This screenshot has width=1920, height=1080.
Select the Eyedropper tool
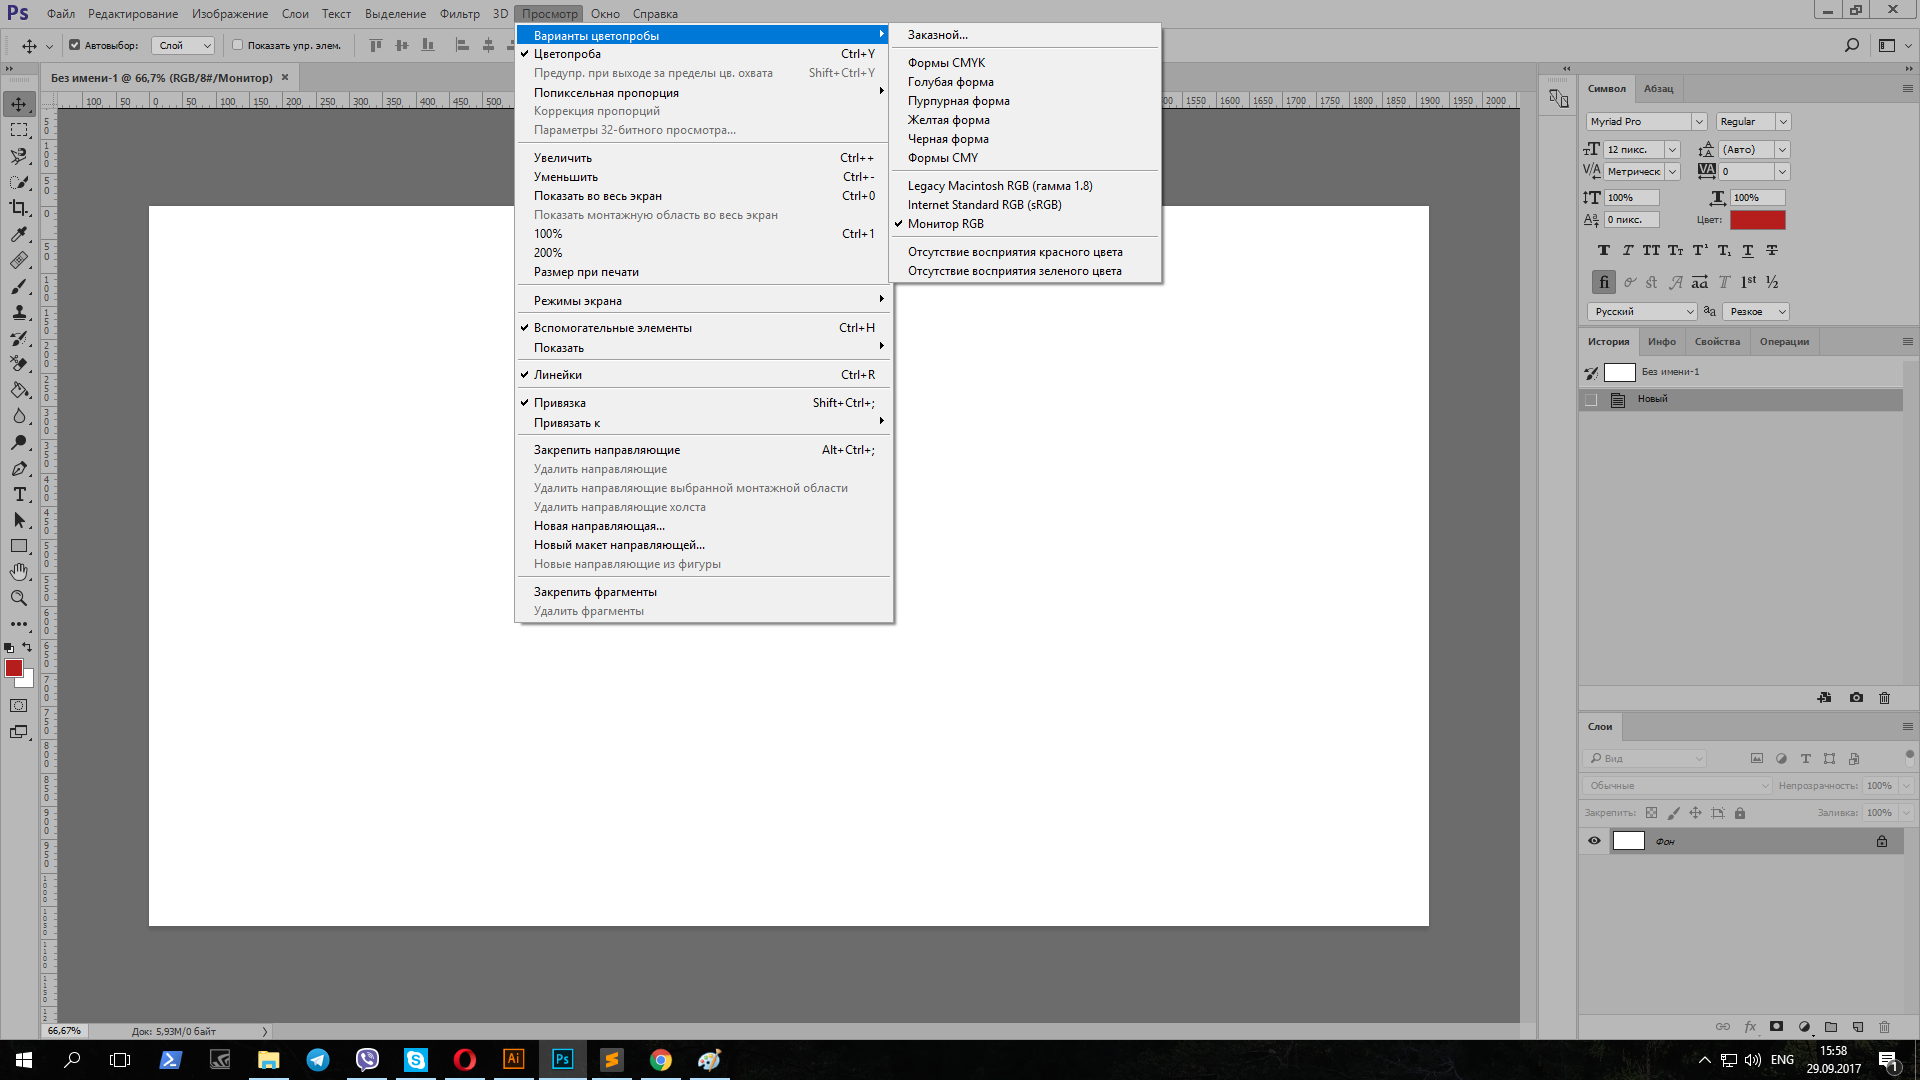point(19,234)
